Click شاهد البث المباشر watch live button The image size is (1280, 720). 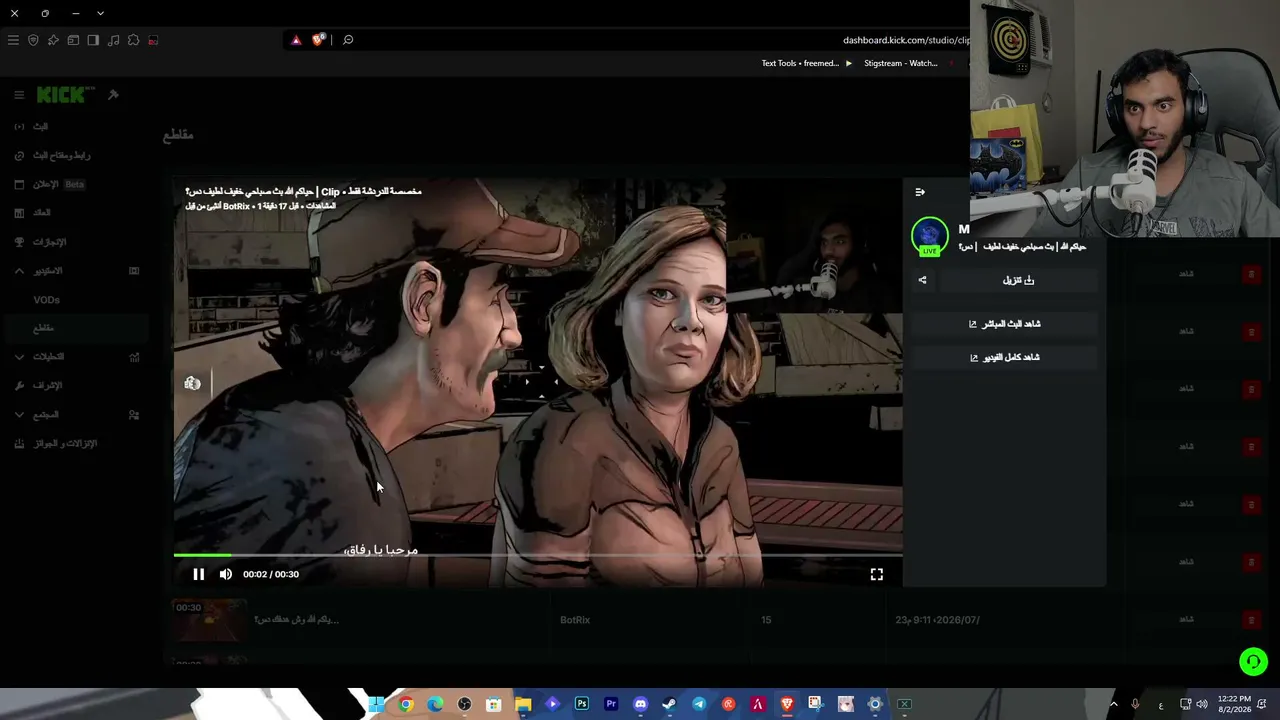[x=1004, y=324]
